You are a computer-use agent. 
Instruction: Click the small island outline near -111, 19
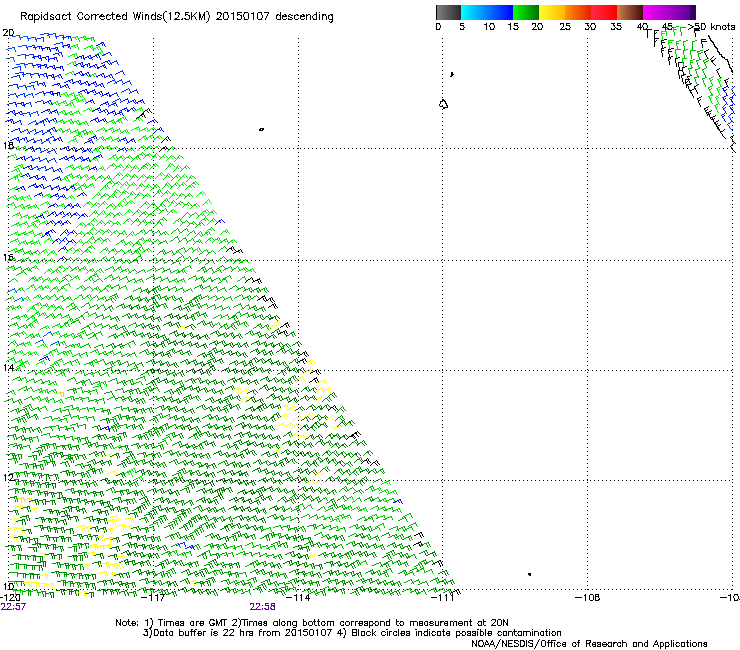pyautogui.click(x=443, y=104)
